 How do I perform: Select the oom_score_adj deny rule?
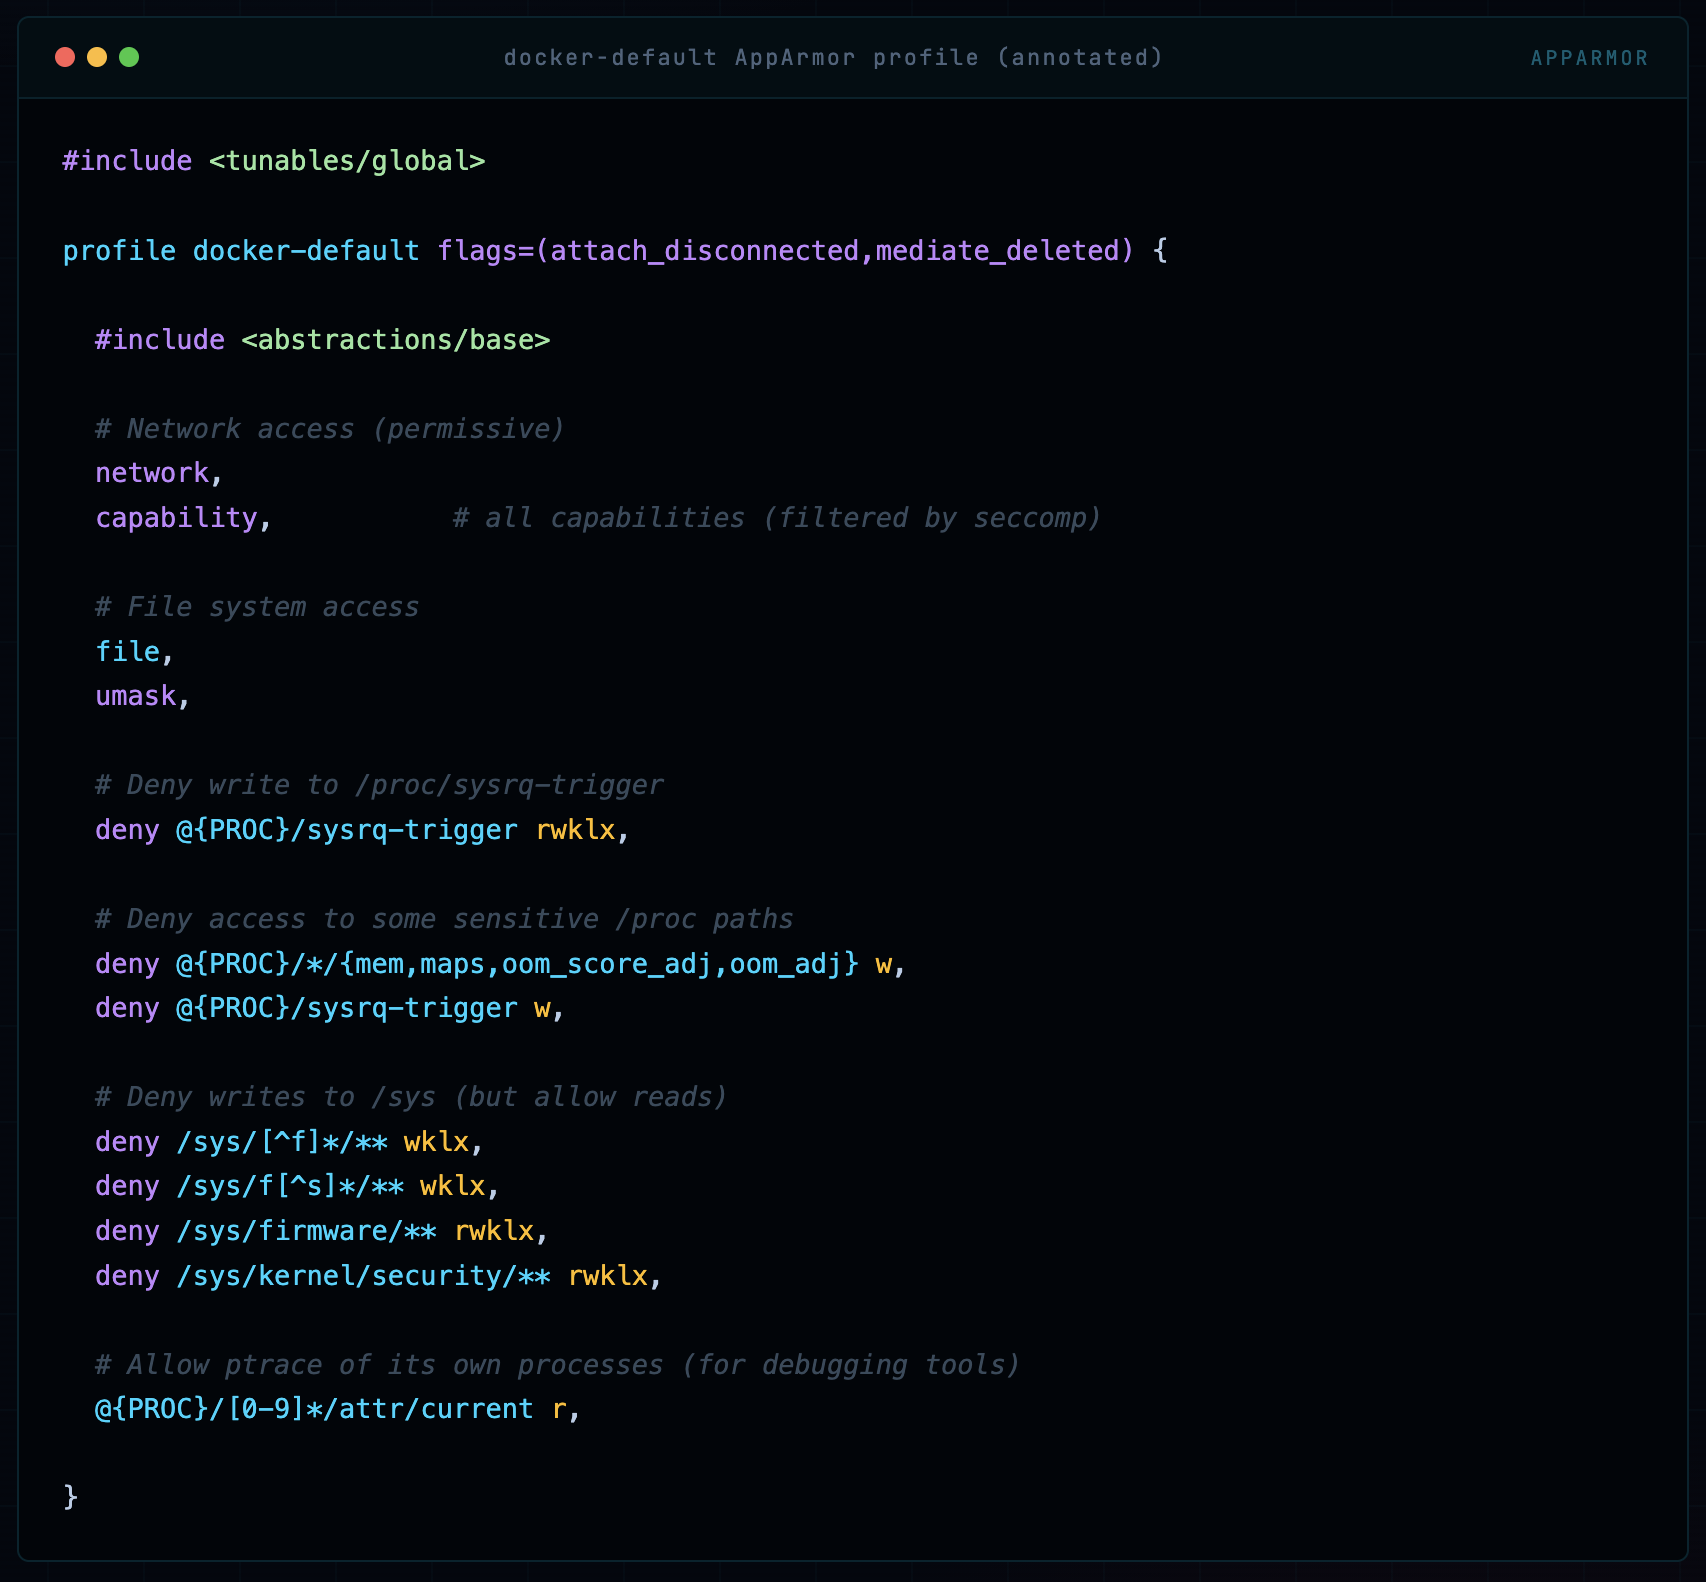pyautogui.click(x=498, y=963)
